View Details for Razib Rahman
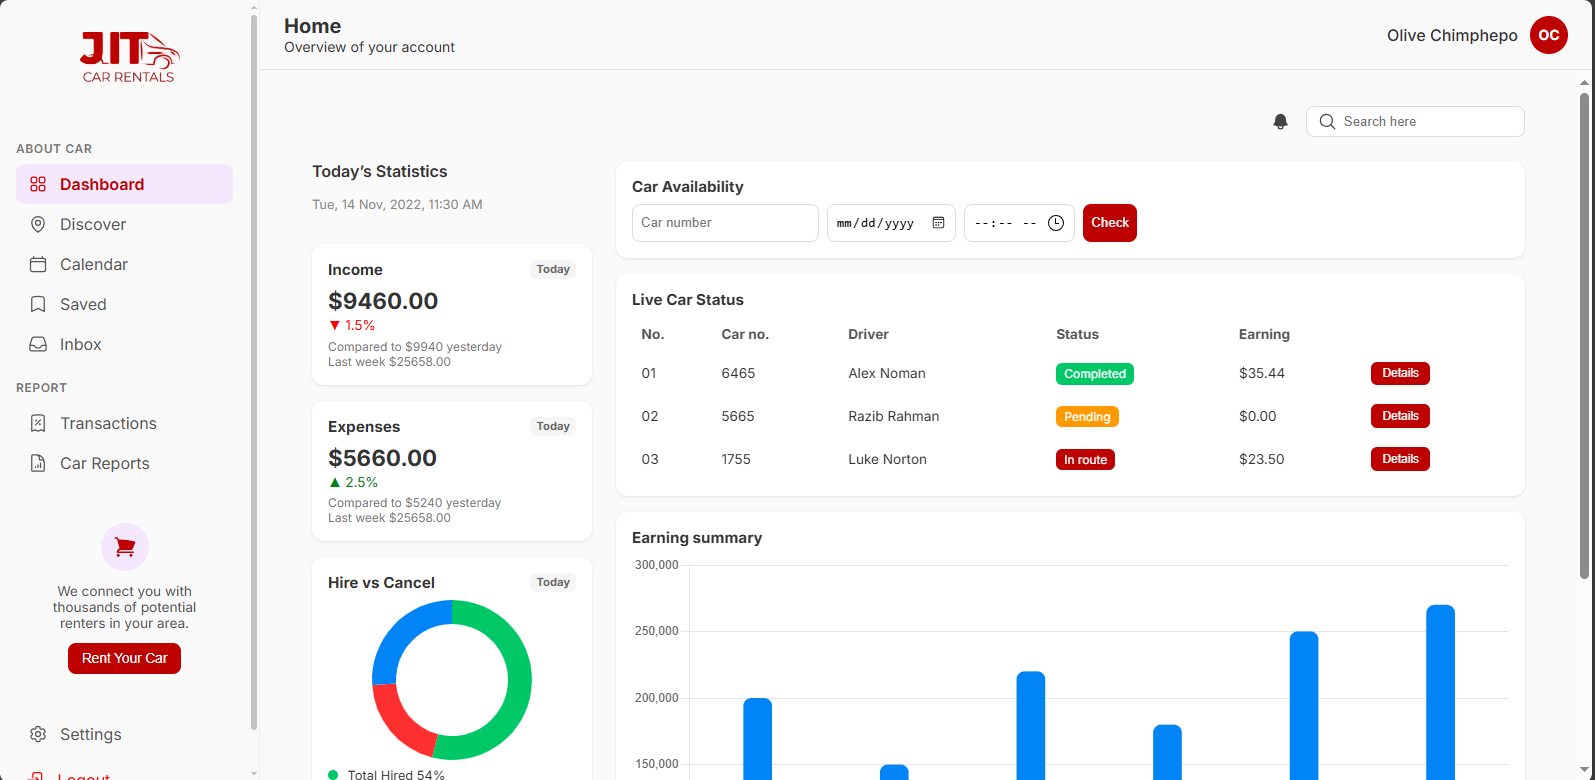1595x780 pixels. click(1400, 416)
